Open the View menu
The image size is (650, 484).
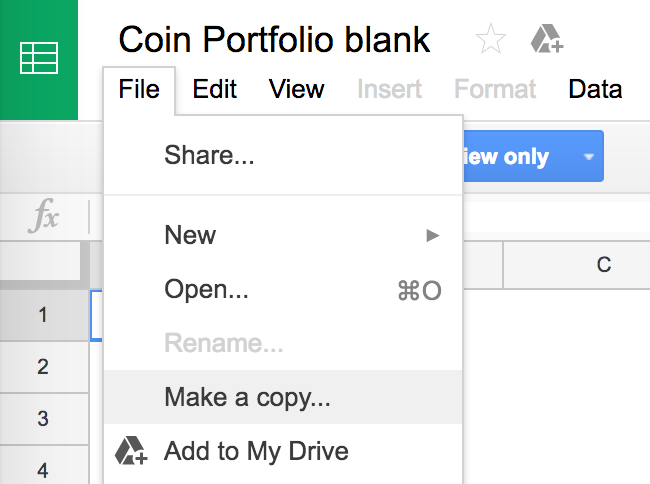(x=296, y=90)
